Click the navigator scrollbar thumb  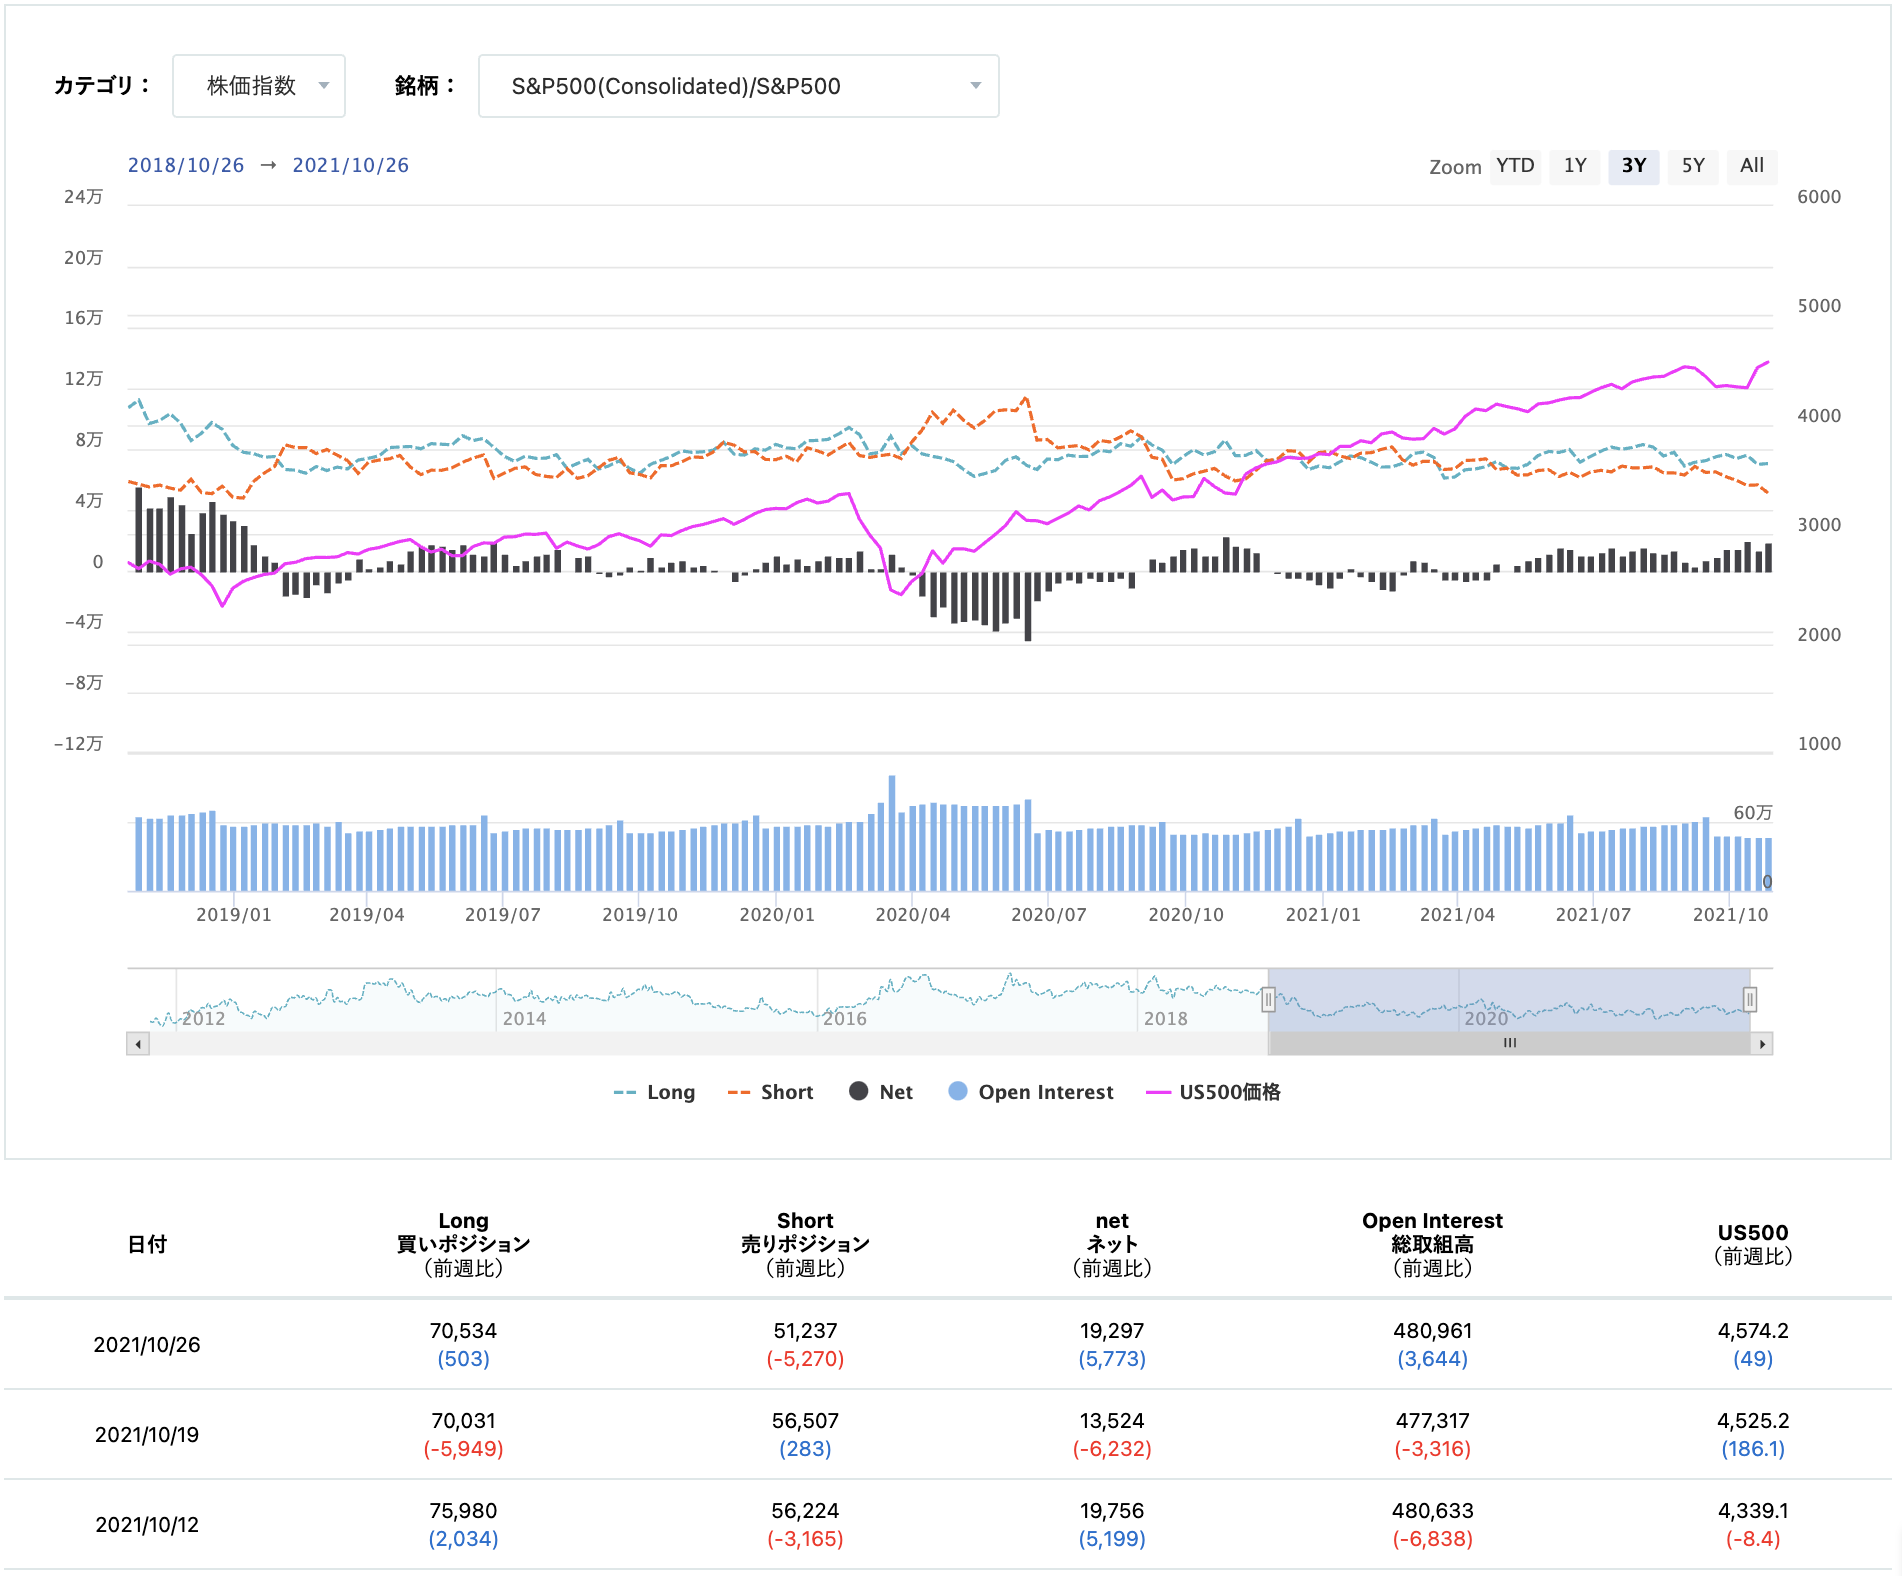1510,1044
